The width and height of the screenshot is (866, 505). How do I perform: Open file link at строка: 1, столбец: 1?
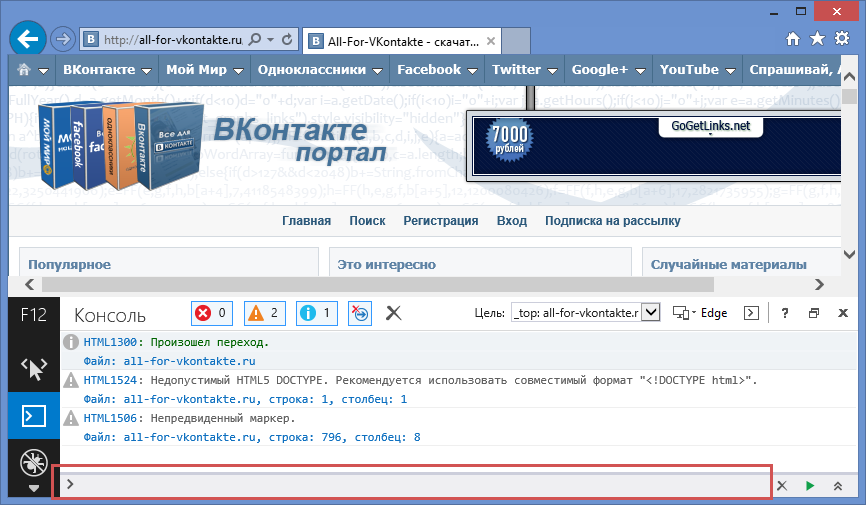[245, 399]
